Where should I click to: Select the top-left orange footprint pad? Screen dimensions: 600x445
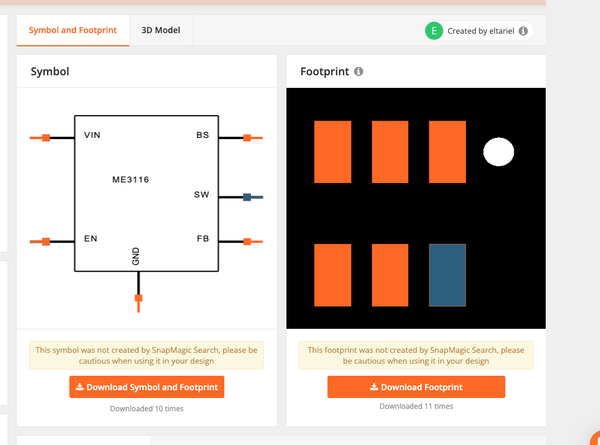(x=333, y=152)
